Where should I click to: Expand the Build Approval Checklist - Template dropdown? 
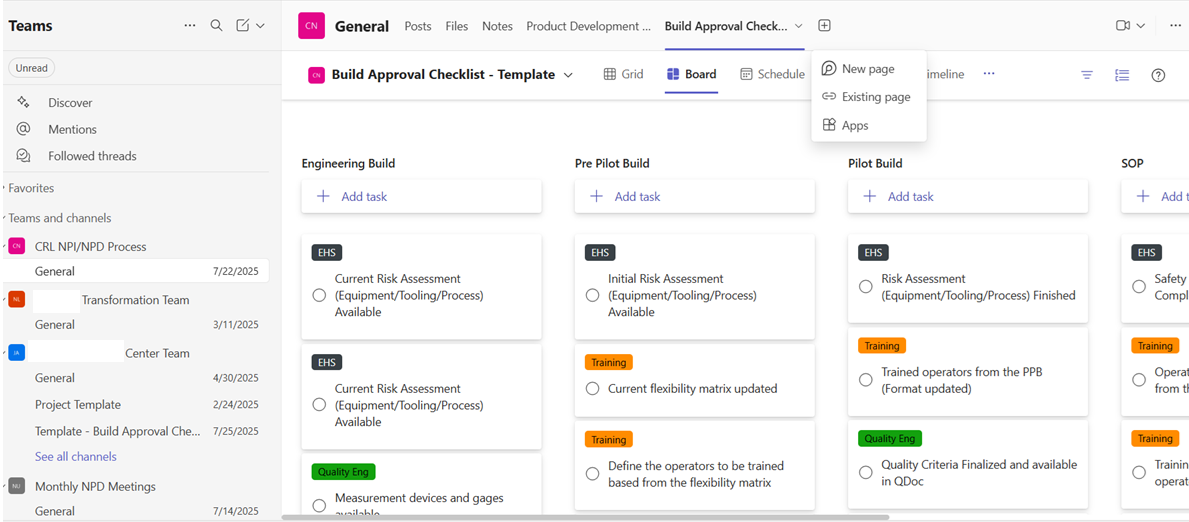click(568, 74)
